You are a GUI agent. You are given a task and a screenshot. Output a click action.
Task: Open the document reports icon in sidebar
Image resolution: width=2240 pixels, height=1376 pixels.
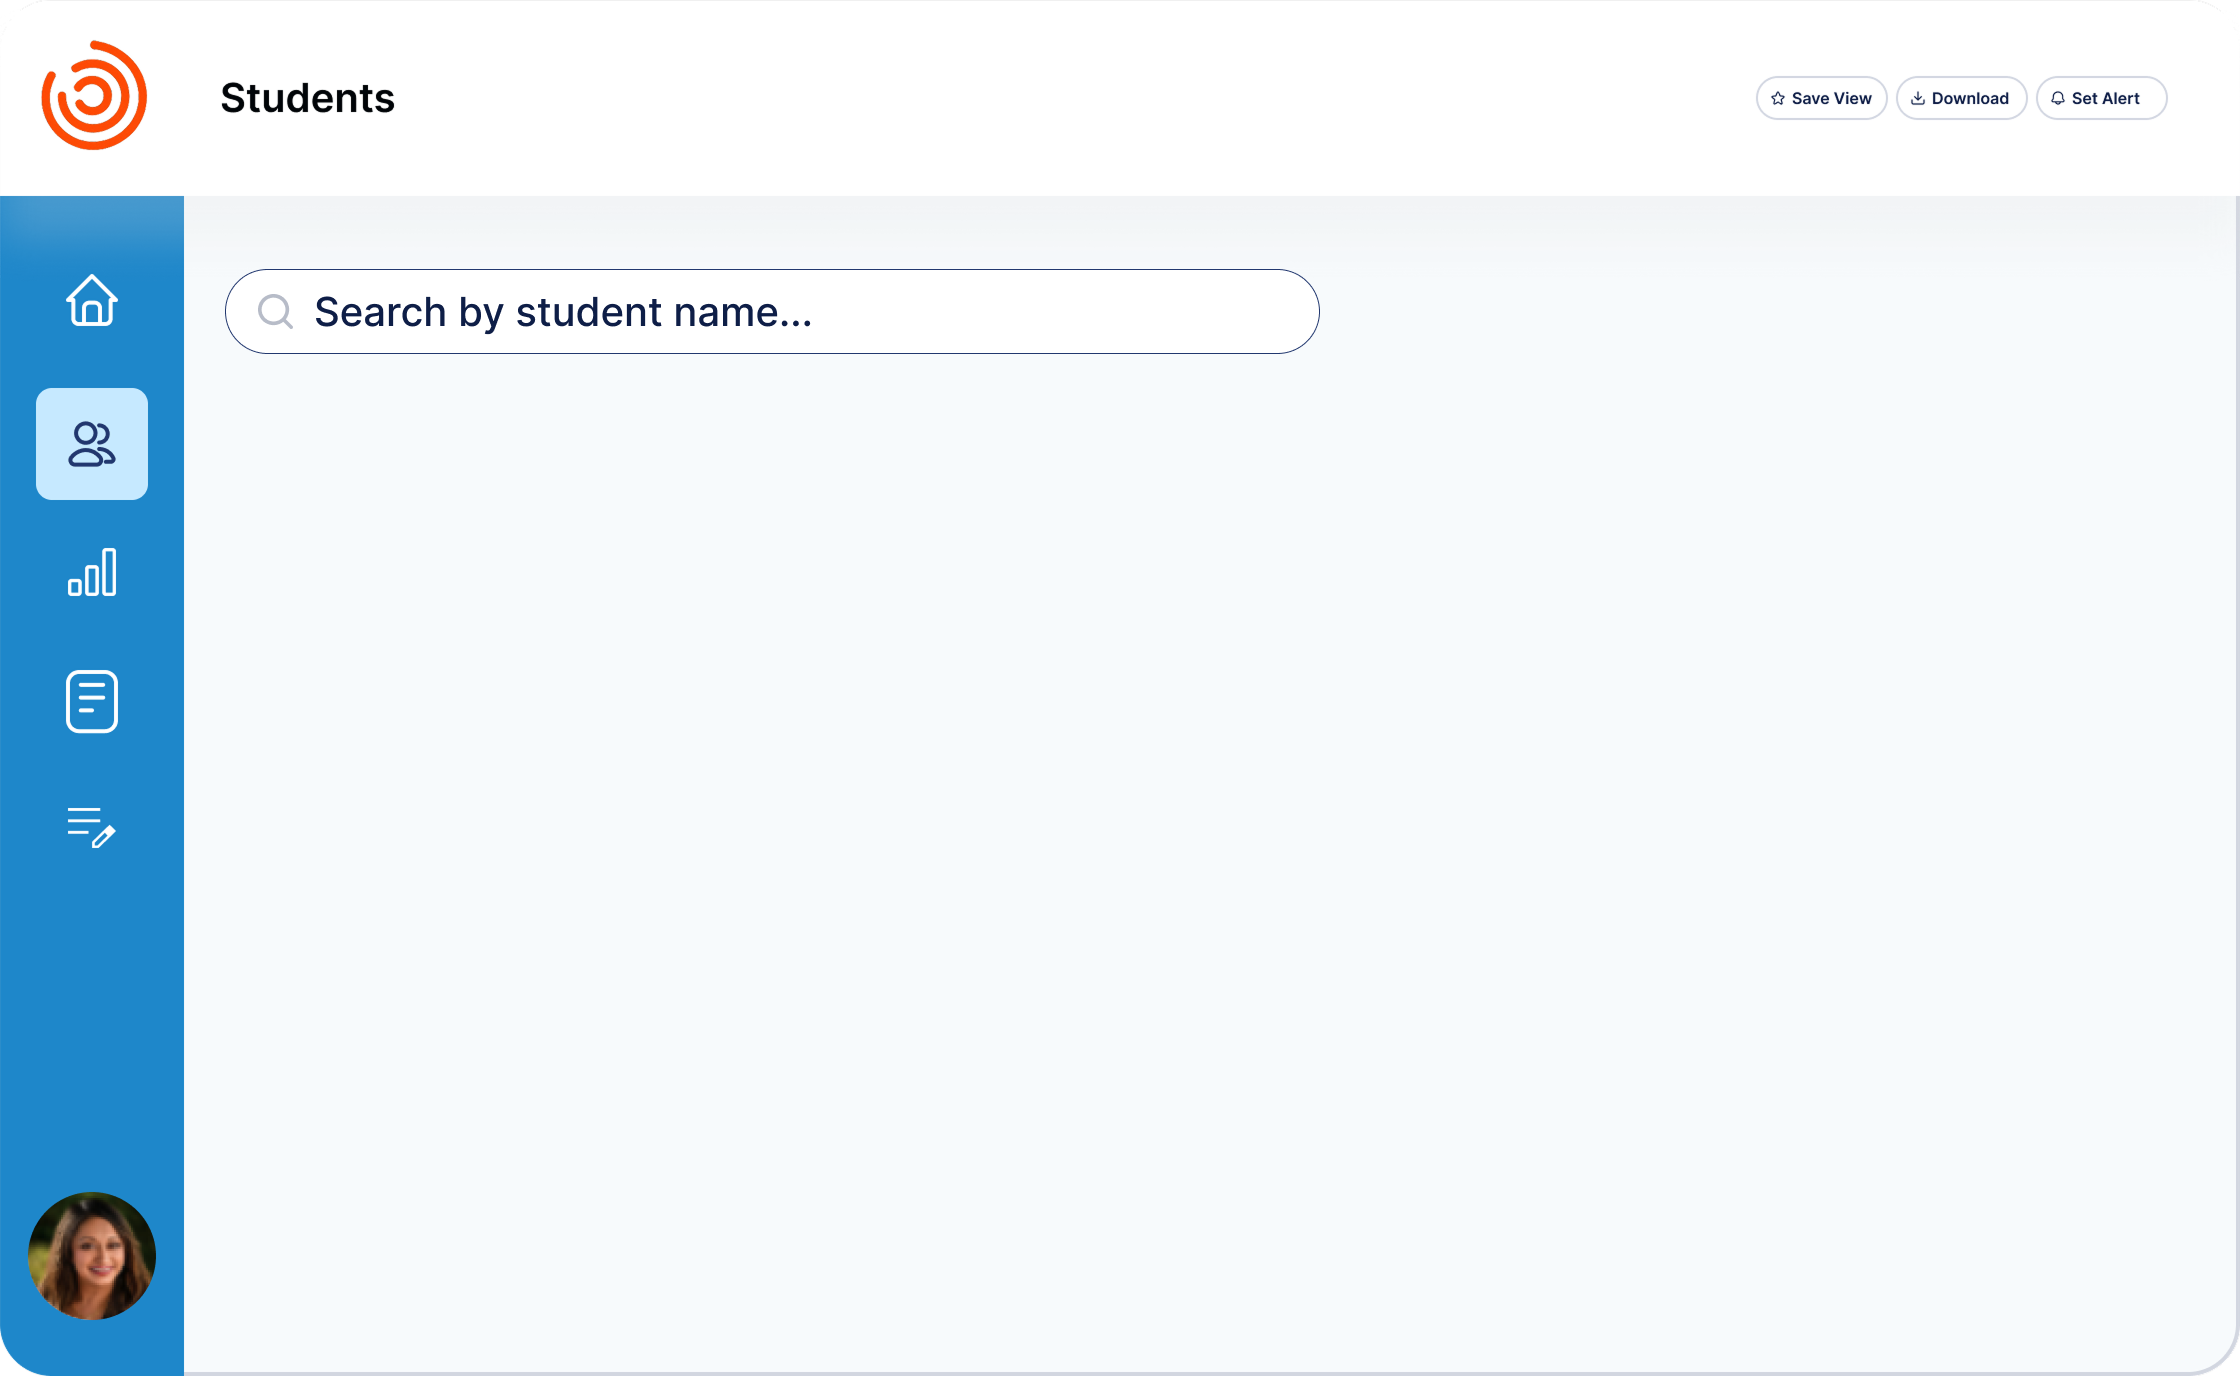pos(92,701)
